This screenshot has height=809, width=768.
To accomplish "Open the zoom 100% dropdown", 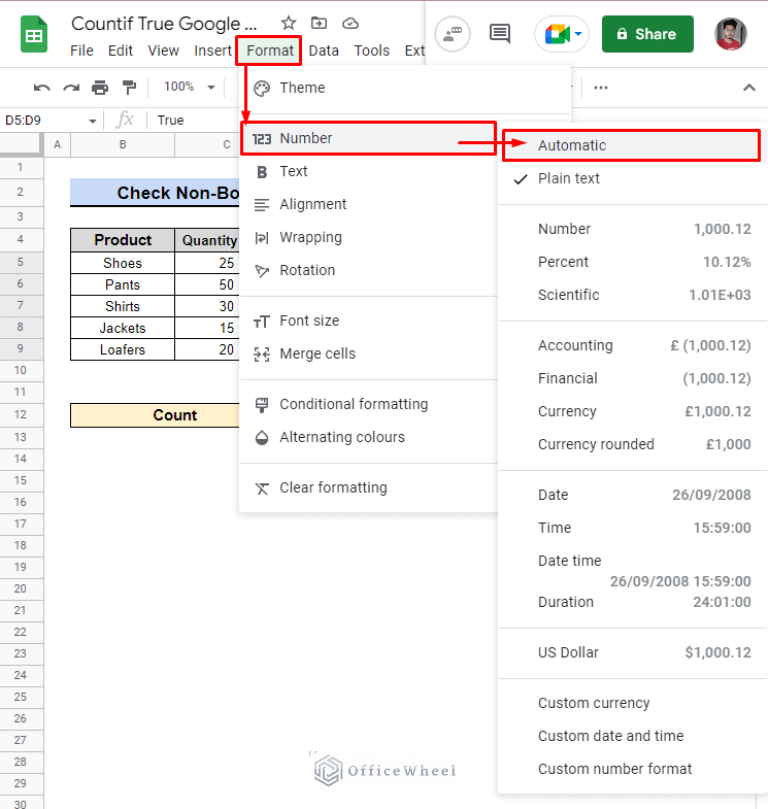I will point(189,87).
